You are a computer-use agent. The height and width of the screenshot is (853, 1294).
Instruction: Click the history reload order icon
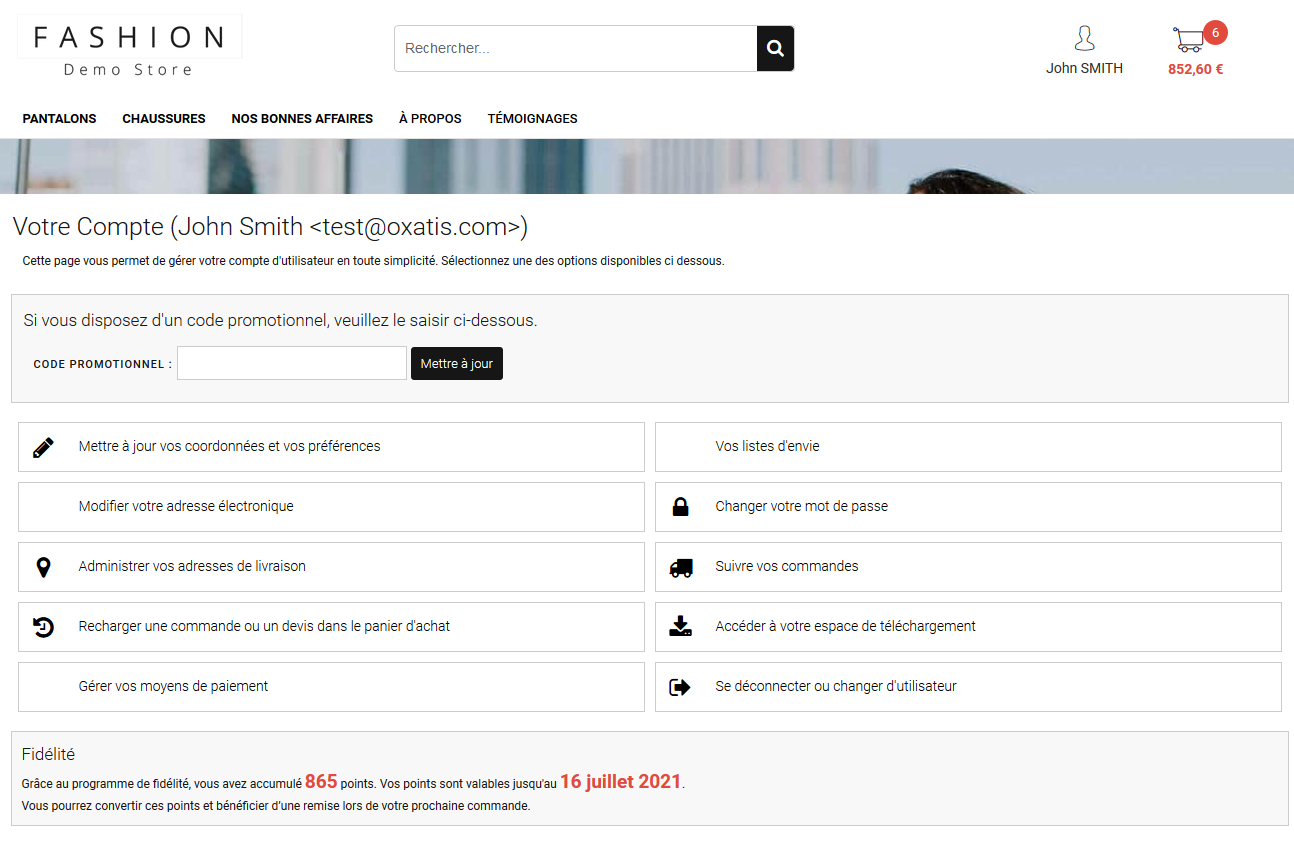(43, 627)
